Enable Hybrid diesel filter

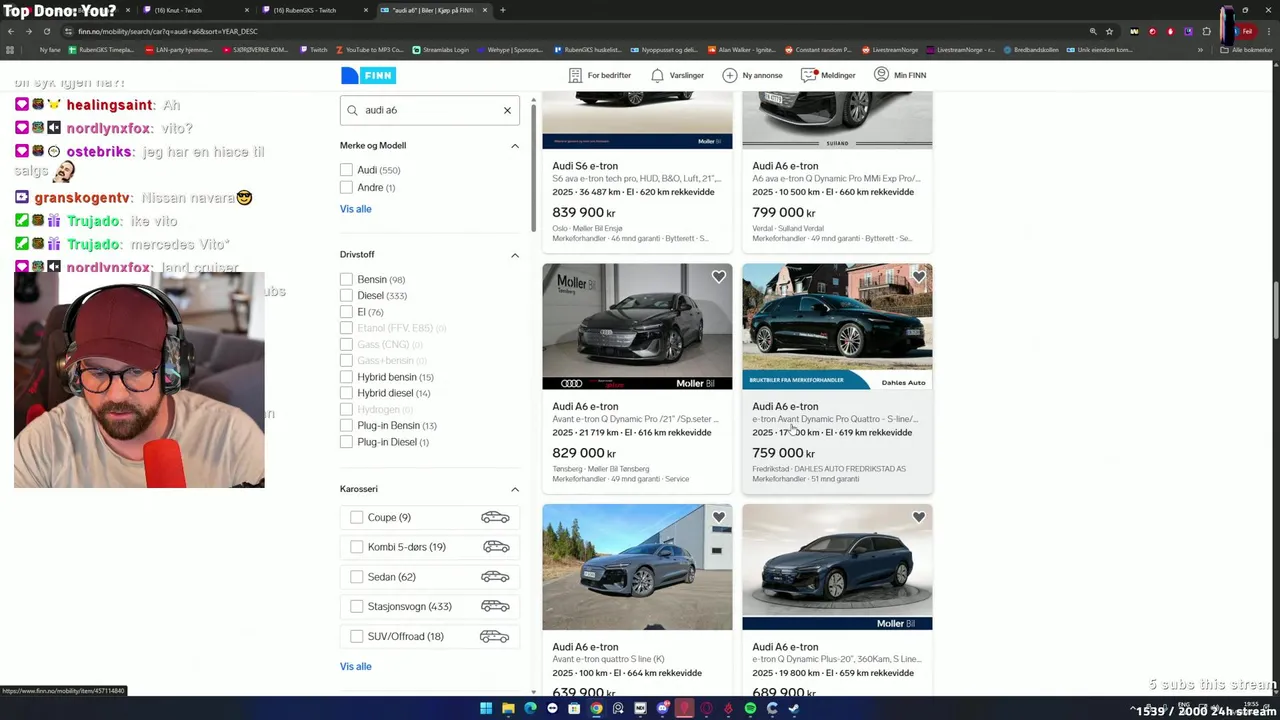(x=346, y=393)
